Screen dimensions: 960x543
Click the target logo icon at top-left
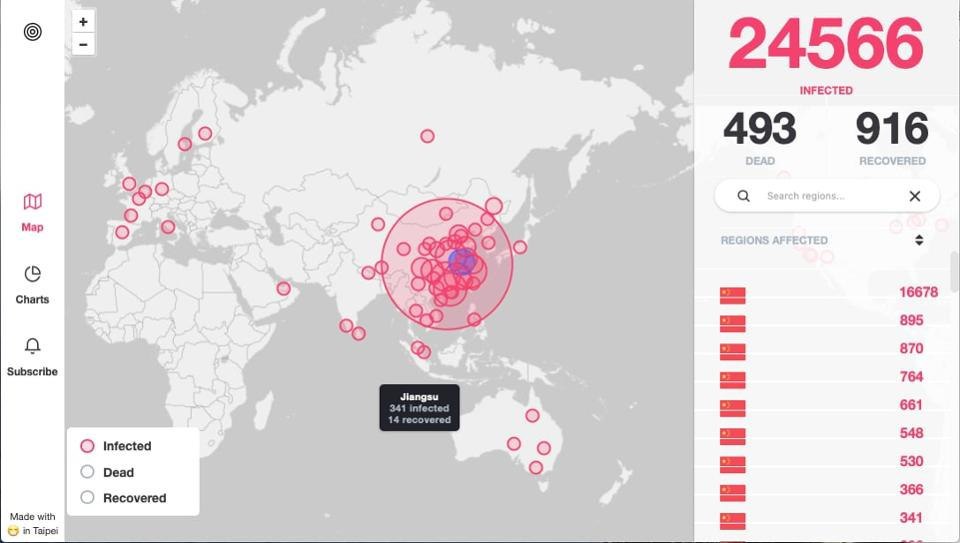[x=32, y=32]
